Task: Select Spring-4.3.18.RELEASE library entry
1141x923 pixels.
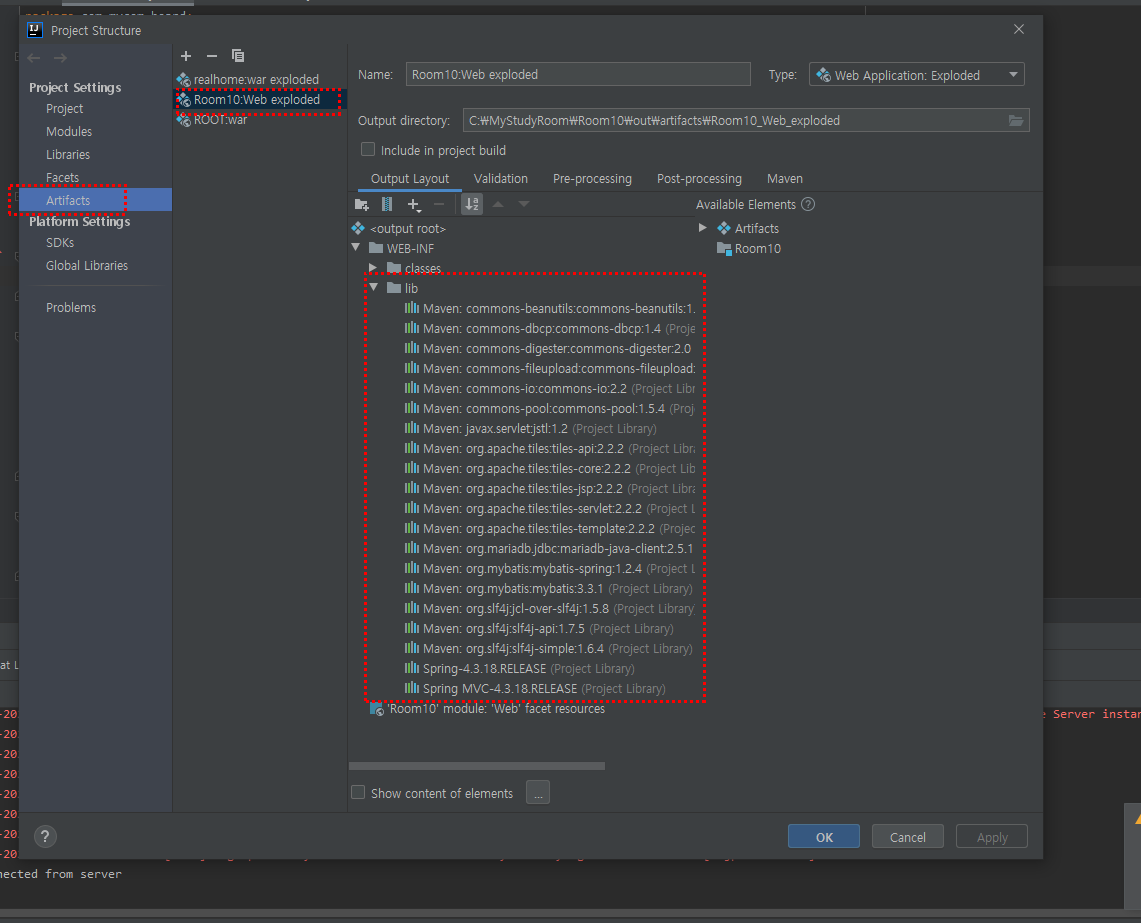Action: click(x=520, y=669)
